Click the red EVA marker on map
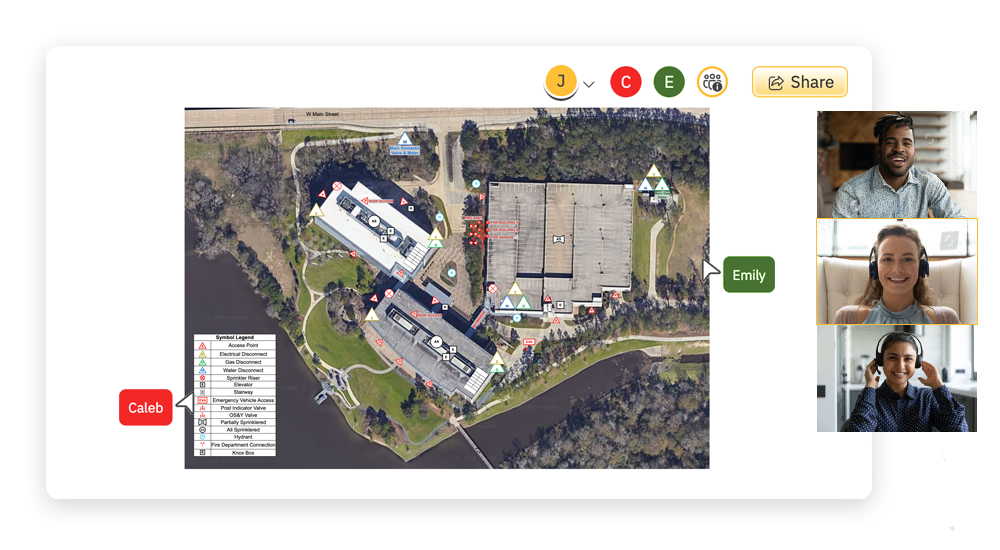Viewport: 1000px width, 550px height. click(529, 342)
